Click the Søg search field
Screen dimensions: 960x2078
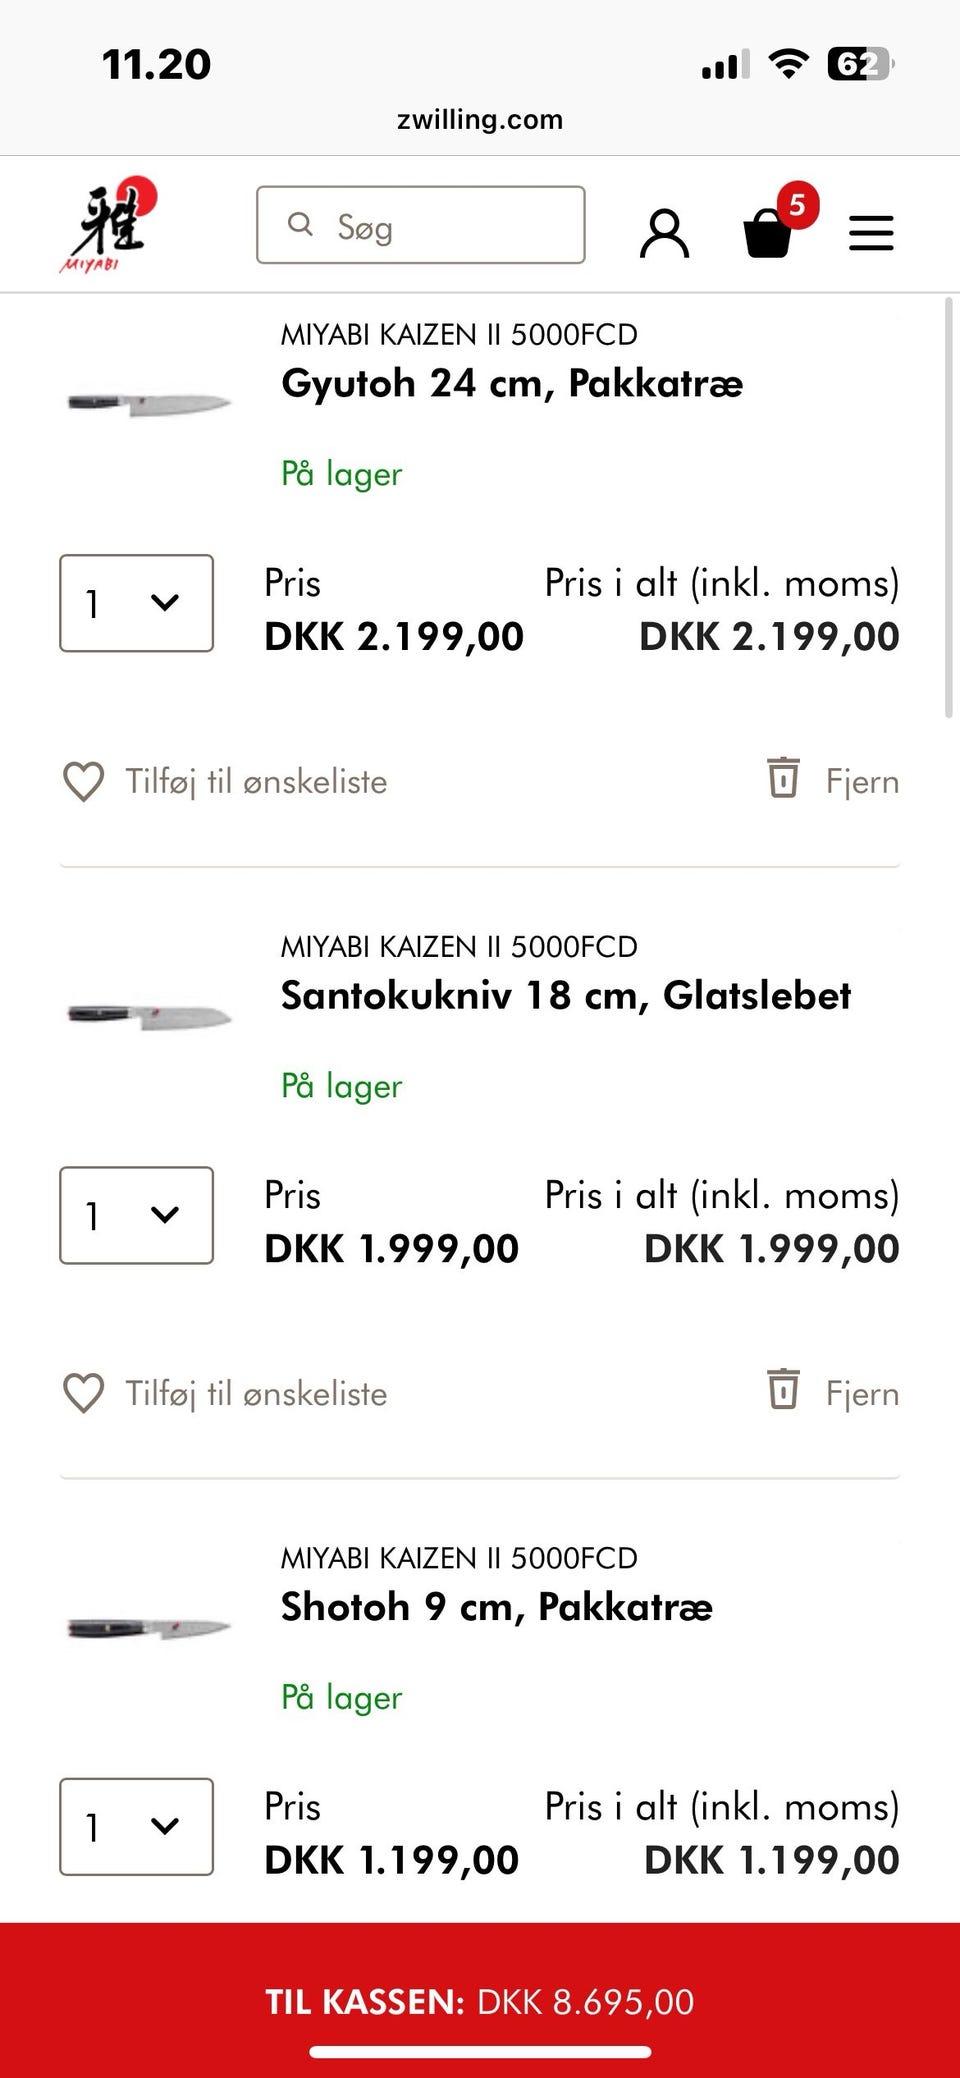pos(421,225)
